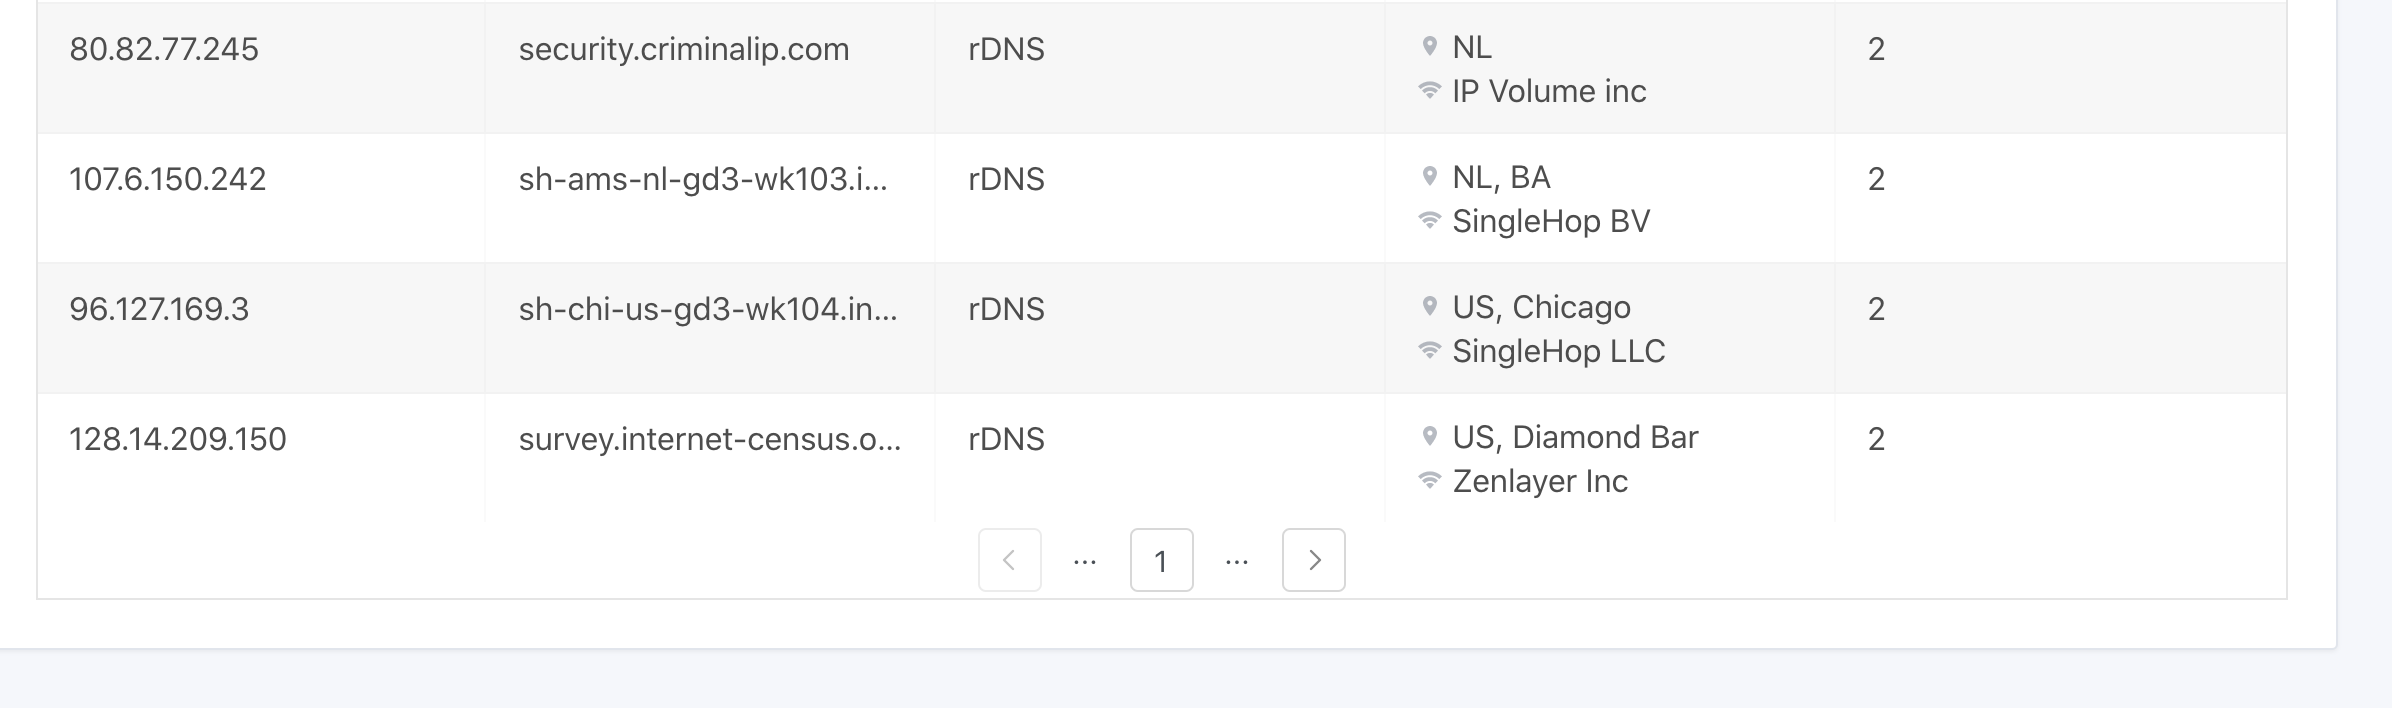
Task: Click ellipsis before page 1
Action: 1085,561
